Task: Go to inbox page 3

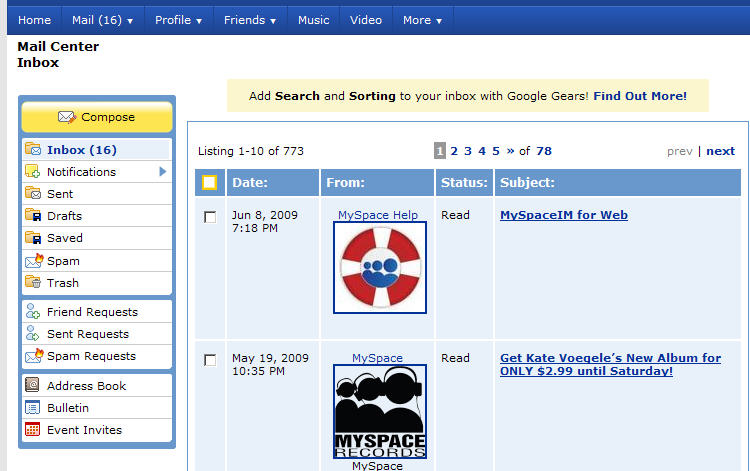Action: pos(468,151)
